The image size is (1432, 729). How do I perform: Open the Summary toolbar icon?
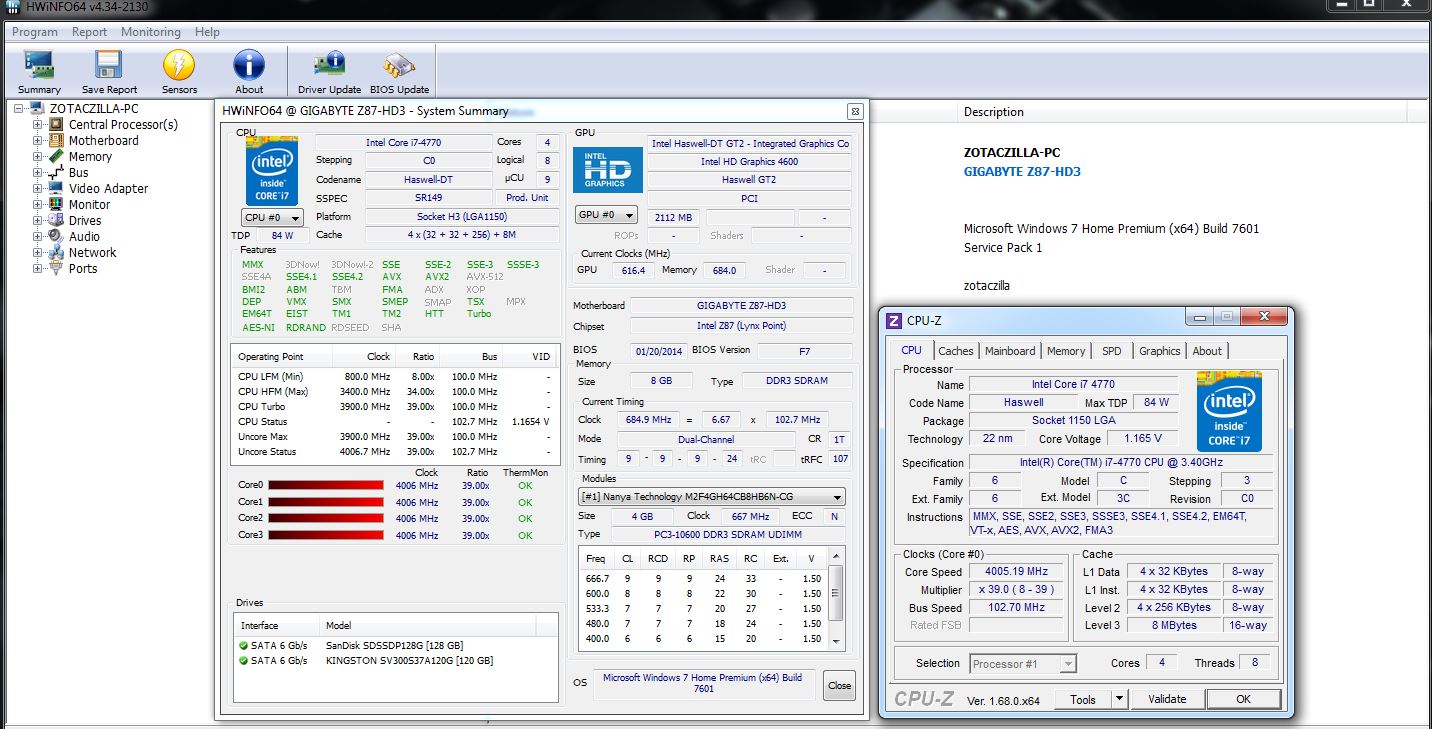[39, 72]
